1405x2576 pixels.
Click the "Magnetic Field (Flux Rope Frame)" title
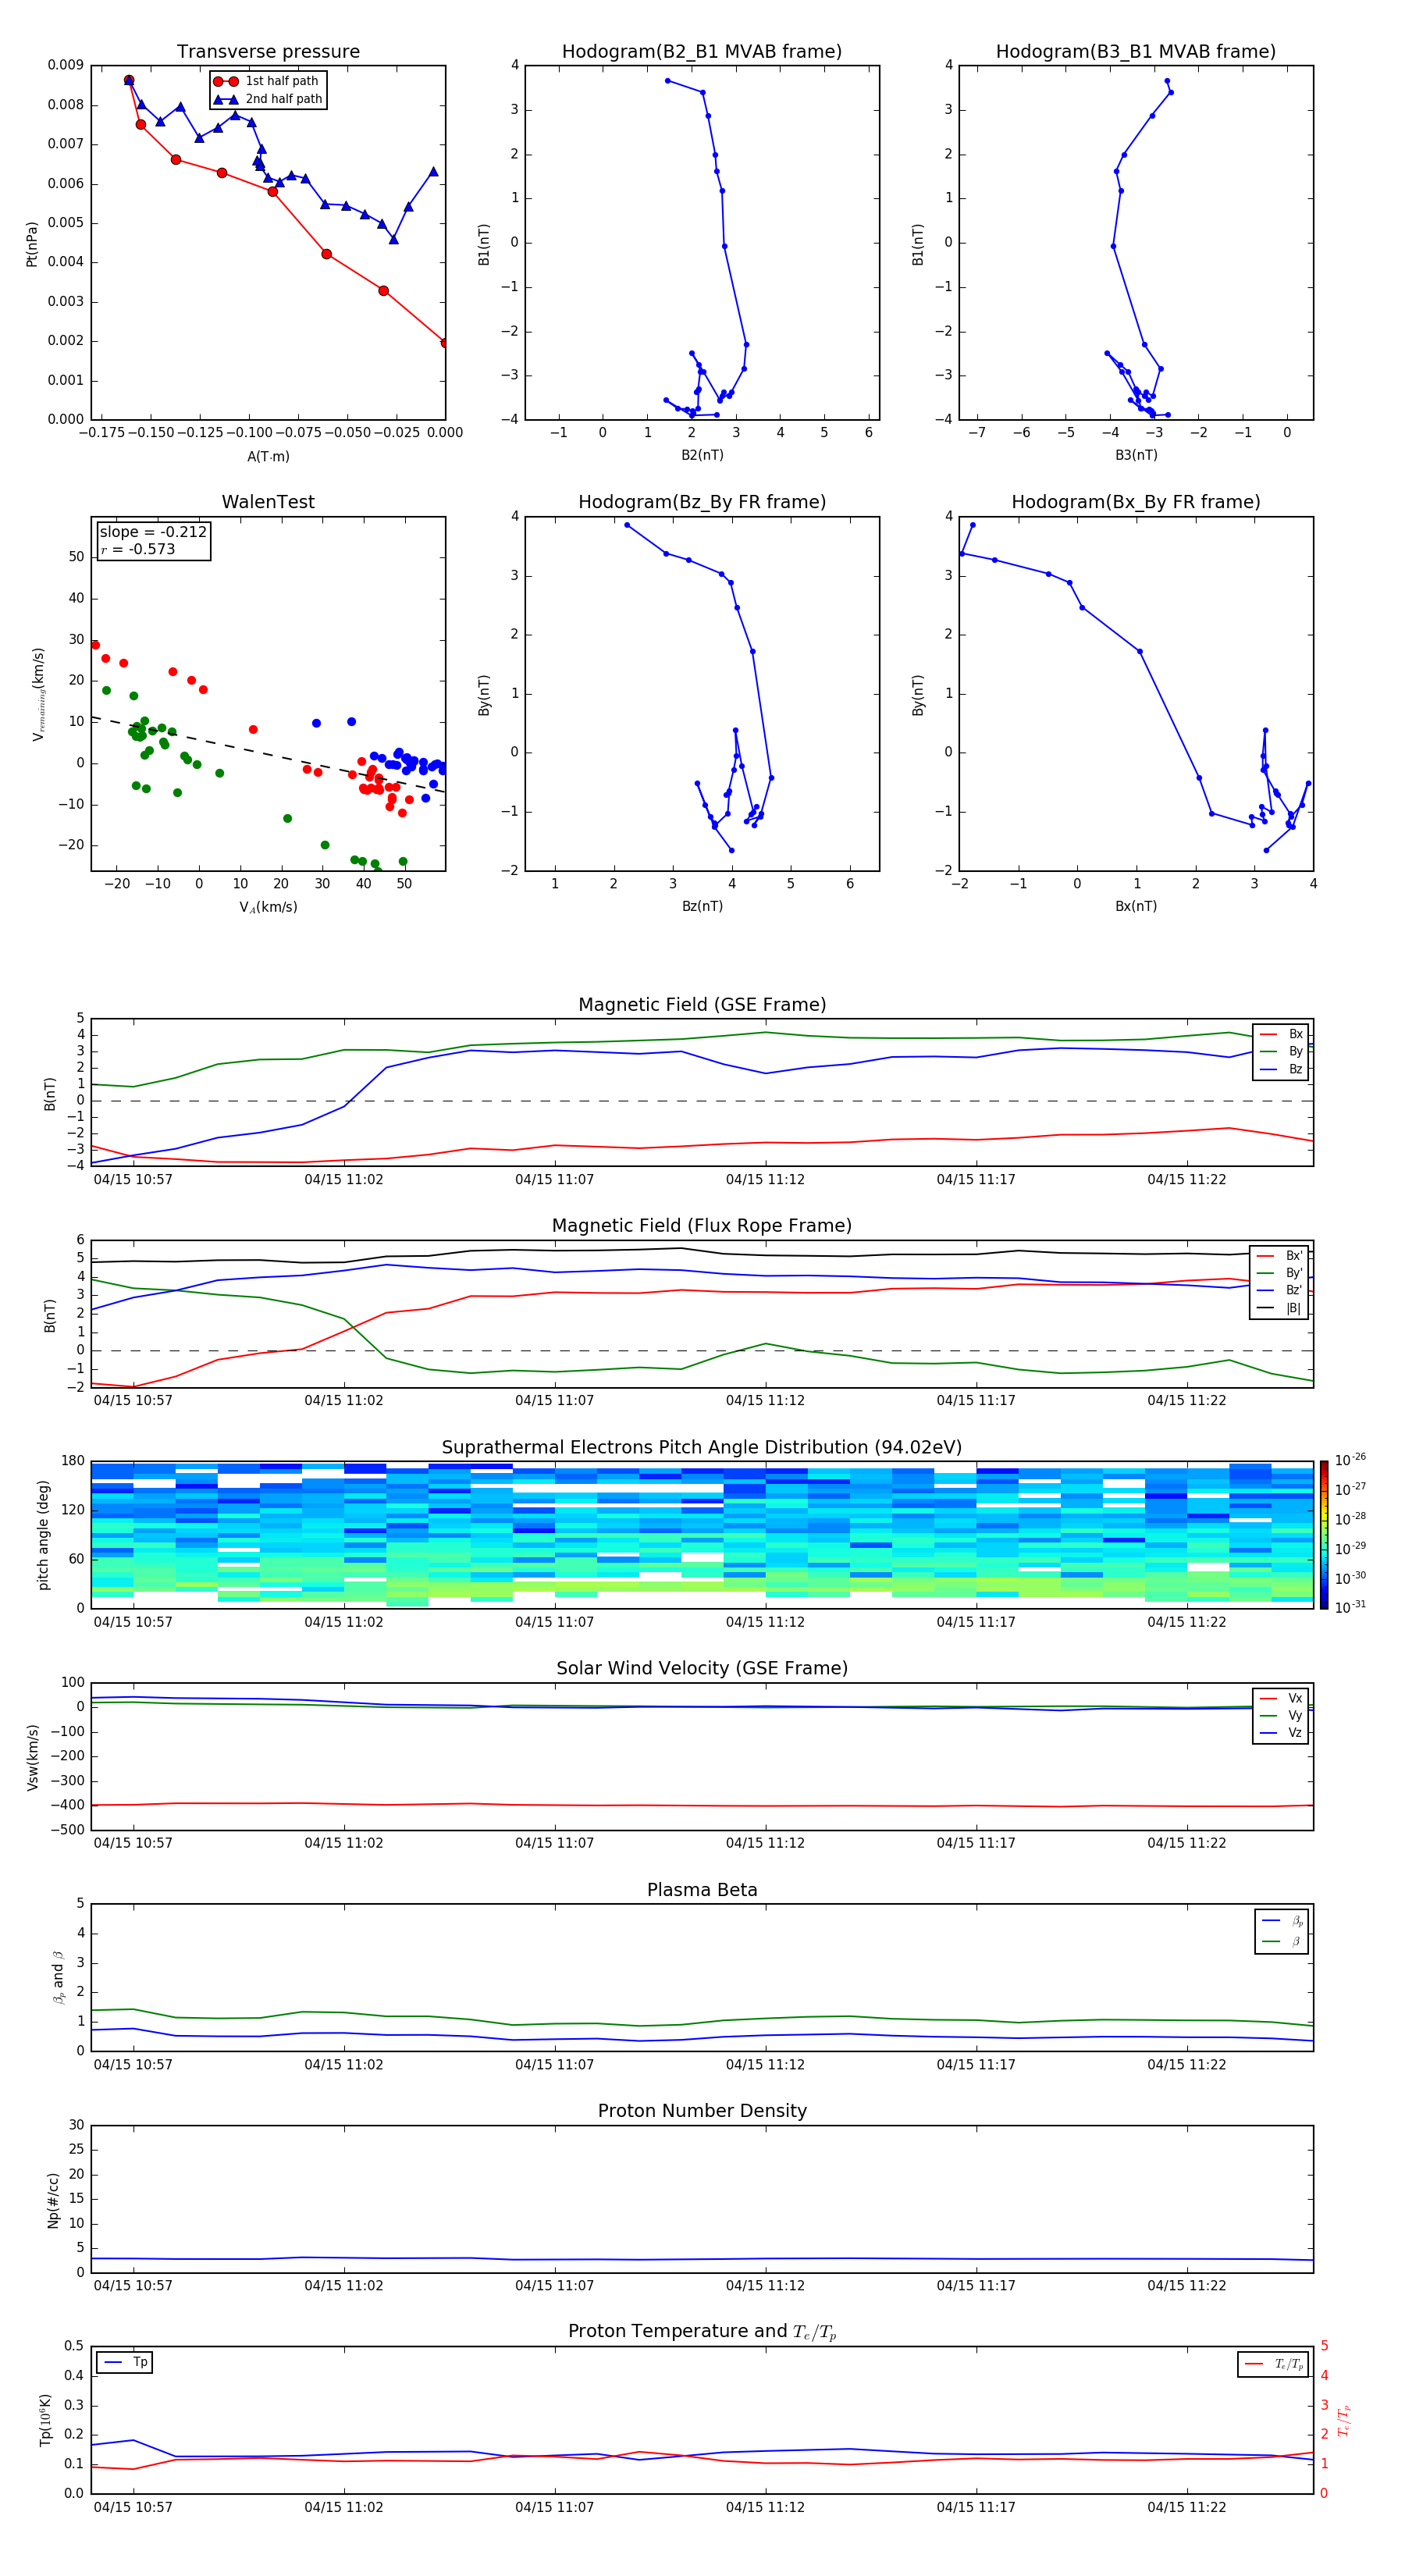(x=702, y=1226)
